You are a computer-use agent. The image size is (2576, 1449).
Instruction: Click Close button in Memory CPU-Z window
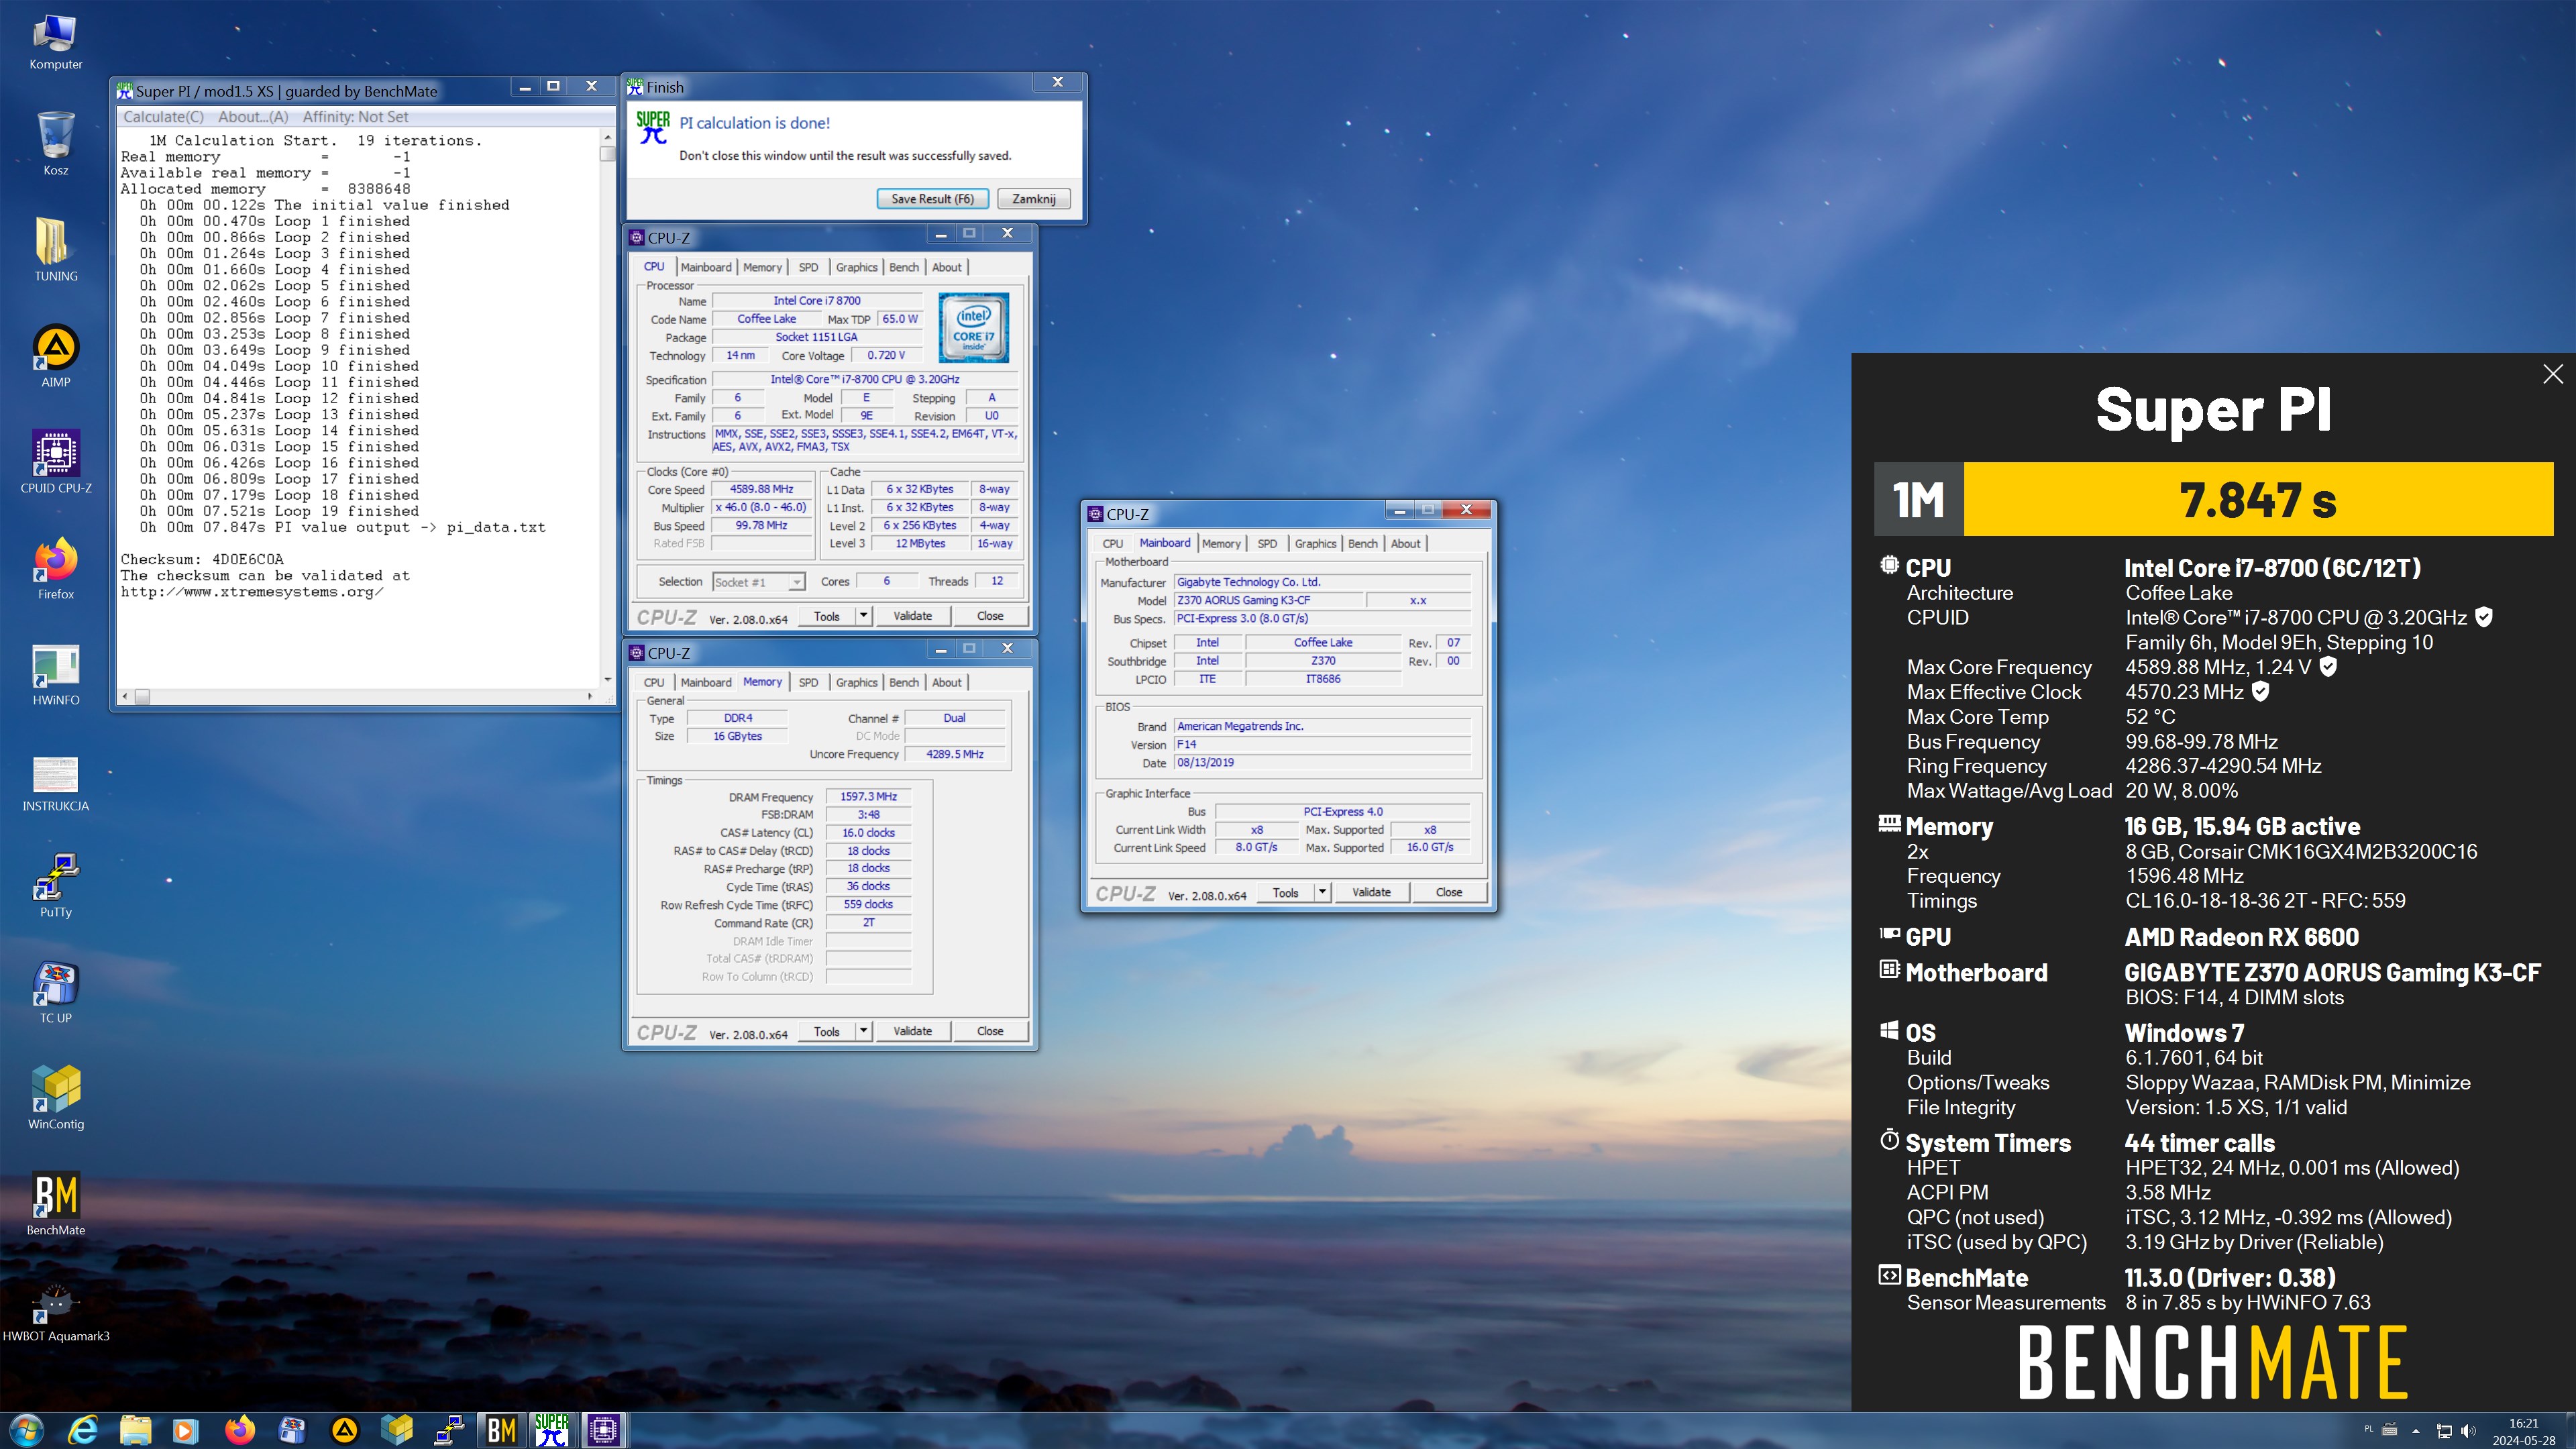[990, 1031]
